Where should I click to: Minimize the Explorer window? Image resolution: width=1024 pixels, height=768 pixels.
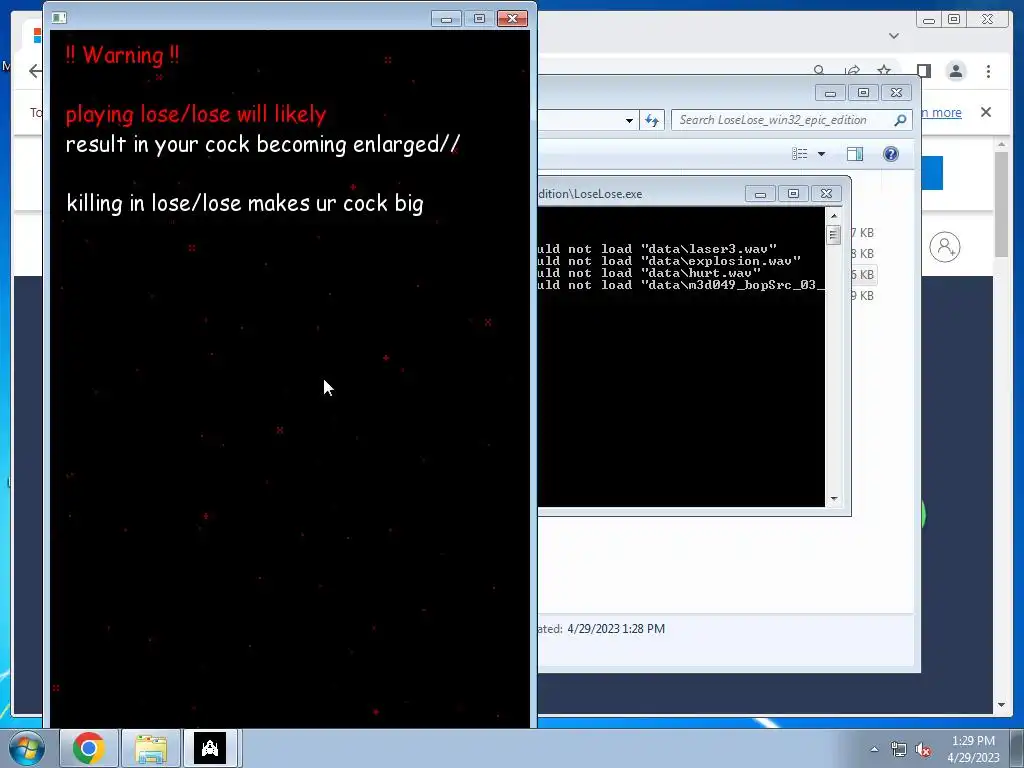coord(830,93)
